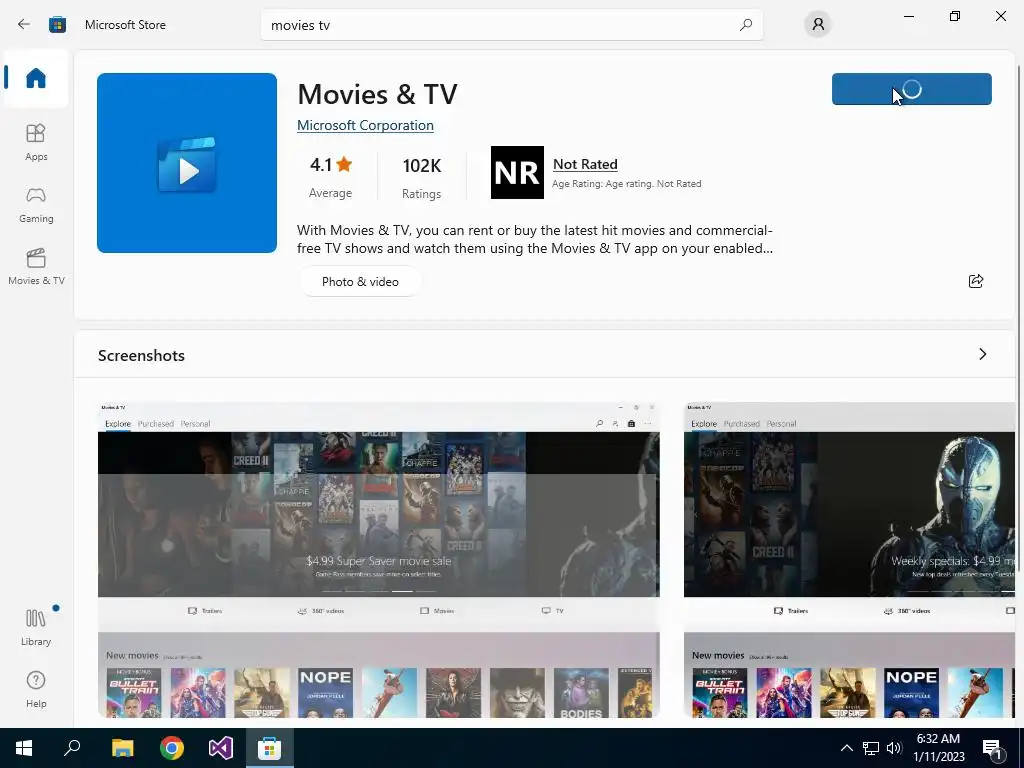Viewport: 1024px width, 768px height.
Task: Click the Movies & TV app tile icon
Action: 187,163
